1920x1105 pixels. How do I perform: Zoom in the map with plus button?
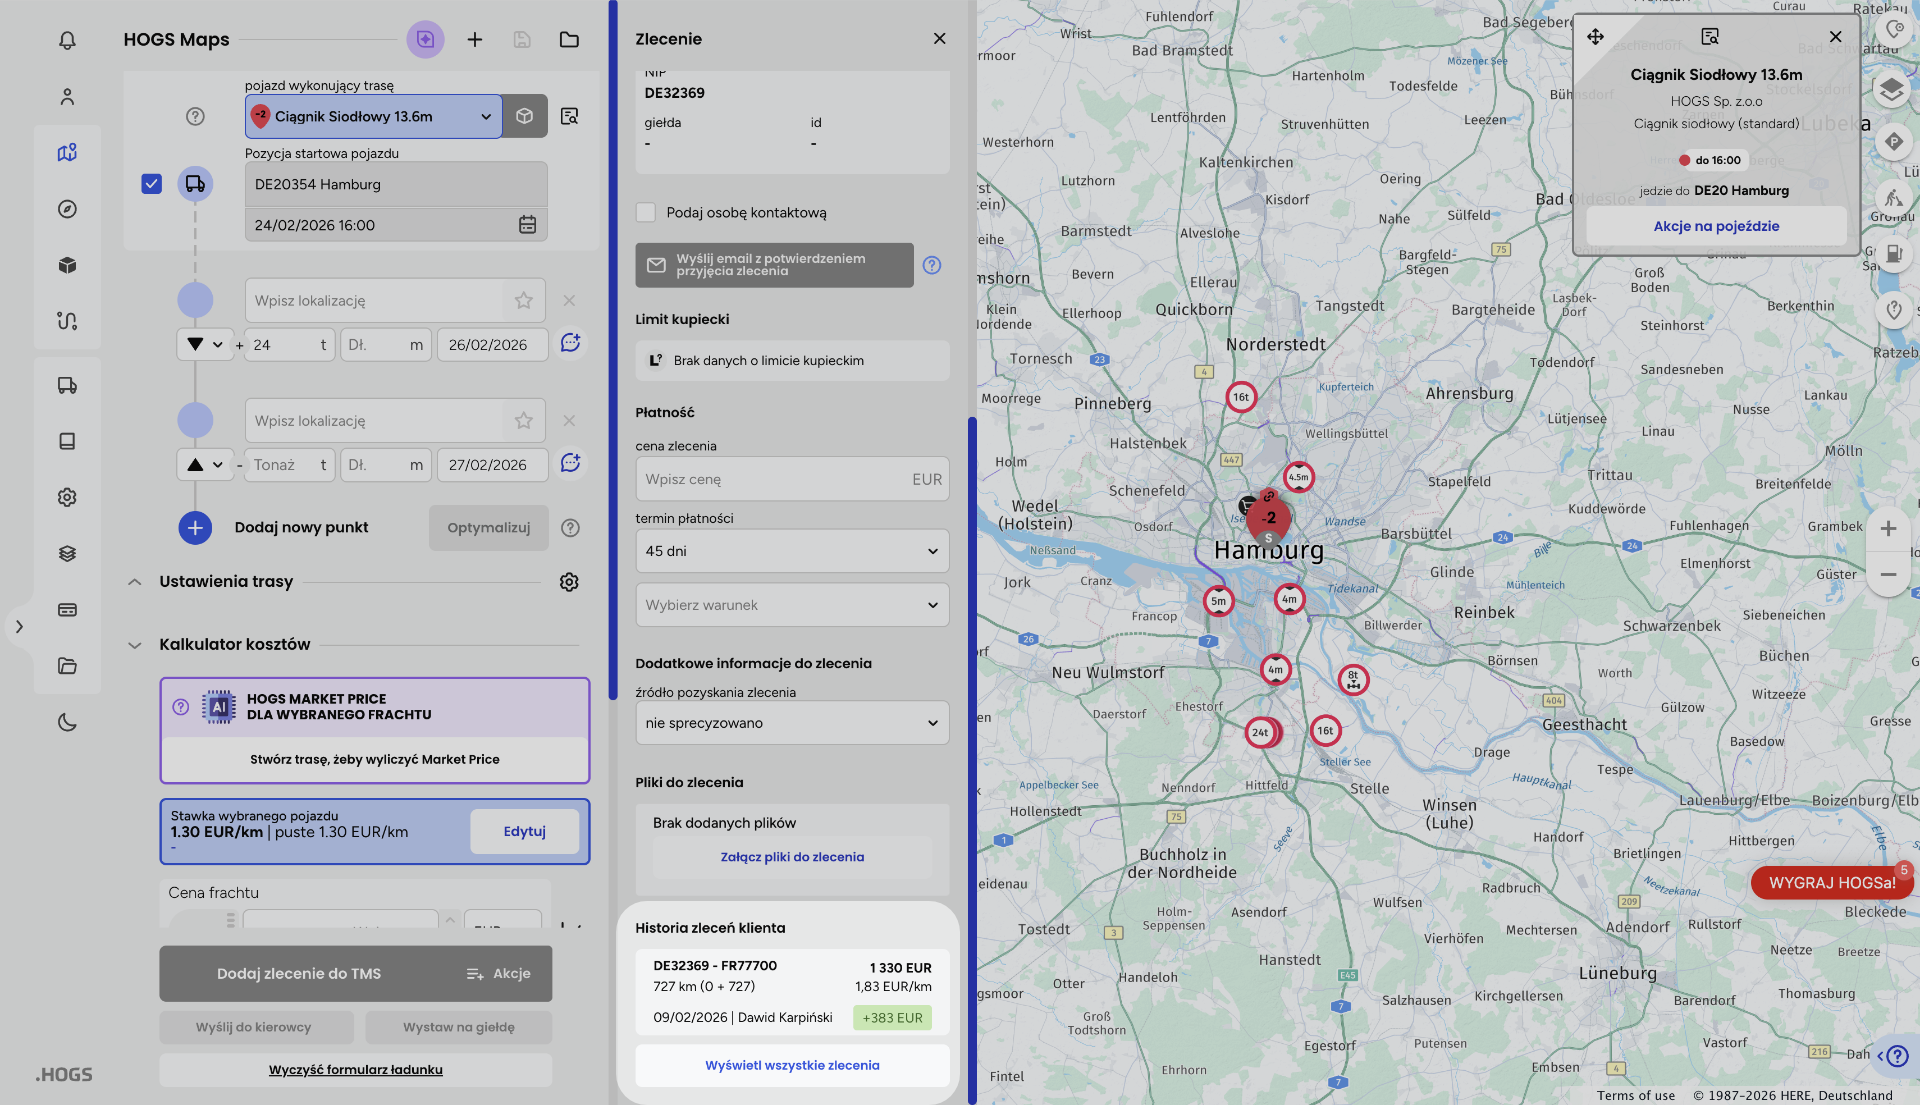coord(1888,528)
